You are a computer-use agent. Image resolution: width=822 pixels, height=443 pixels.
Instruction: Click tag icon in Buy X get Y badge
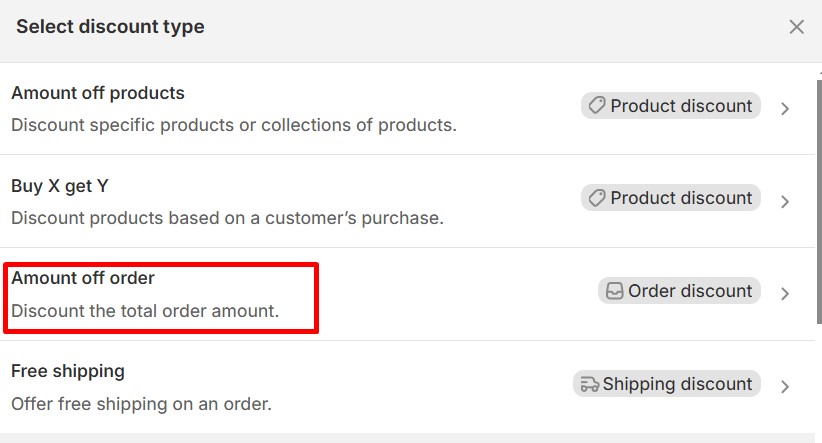(597, 198)
